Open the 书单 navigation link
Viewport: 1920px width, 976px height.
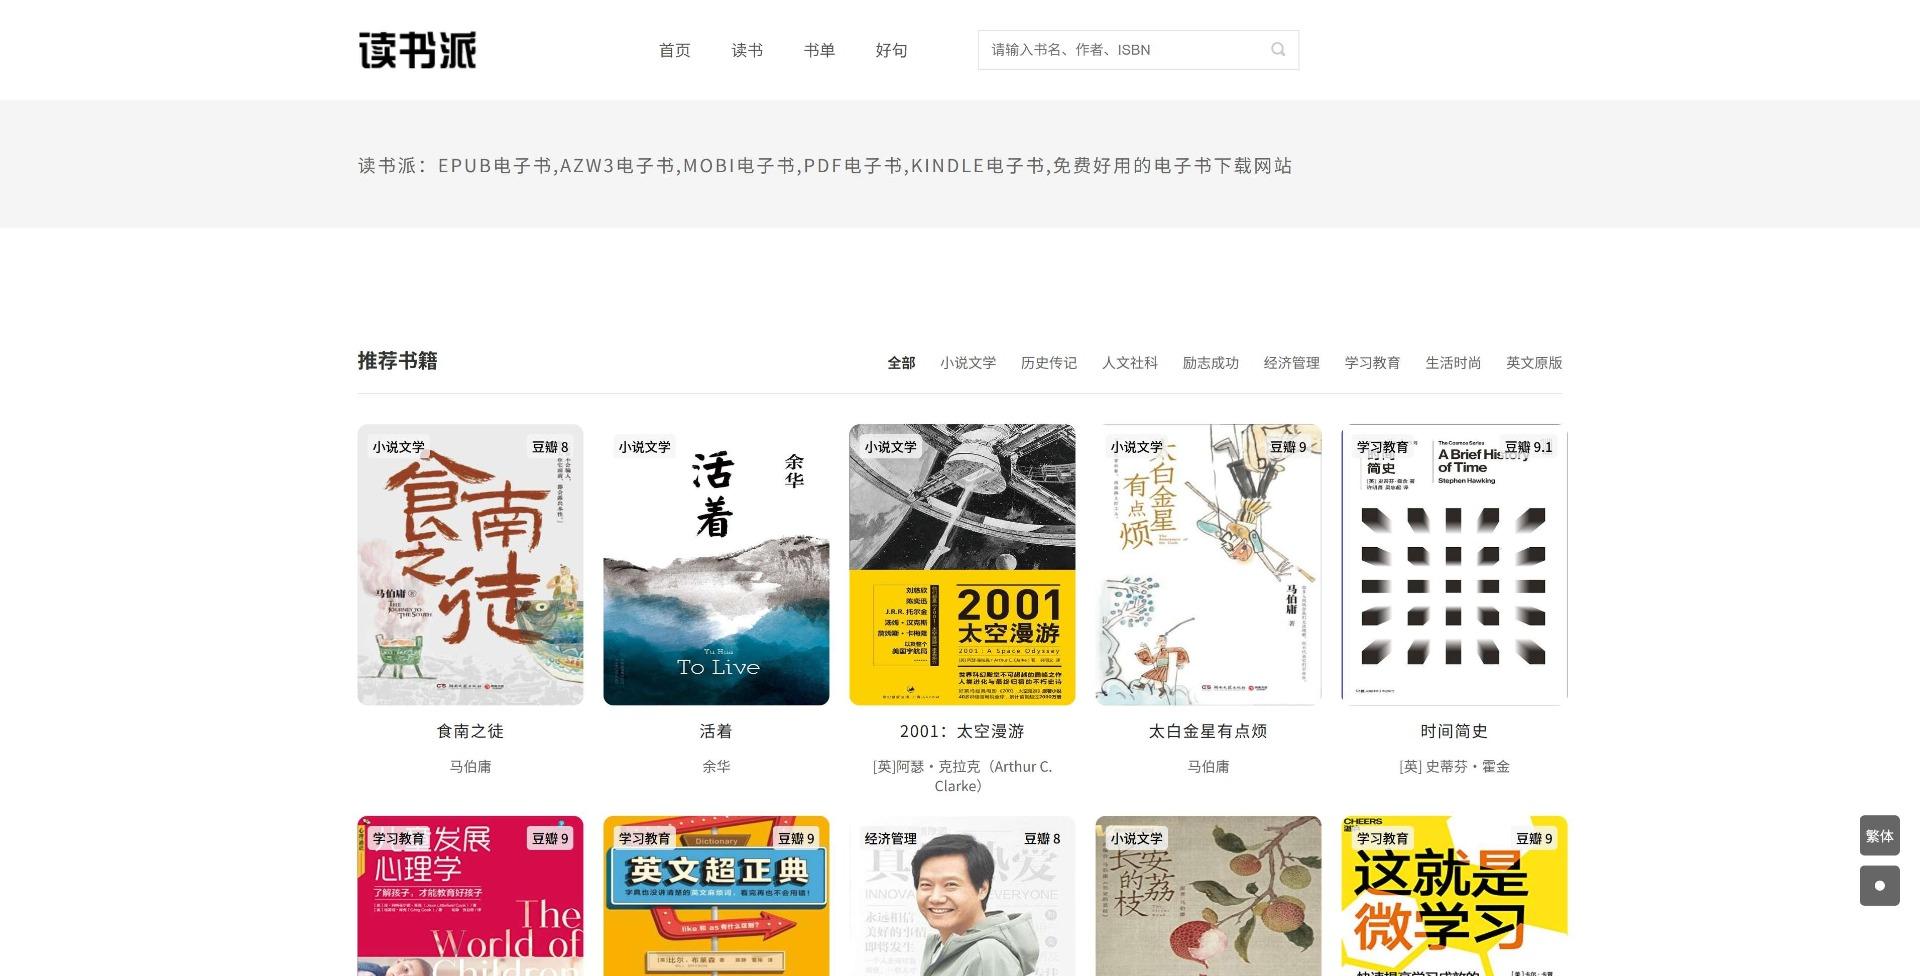pyautogui.click(x=819, y=50)
